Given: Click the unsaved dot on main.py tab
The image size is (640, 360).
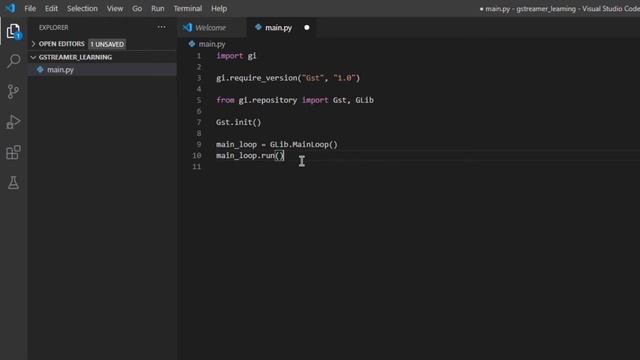Looking at the screenshot, I should (x=307, y=27).
